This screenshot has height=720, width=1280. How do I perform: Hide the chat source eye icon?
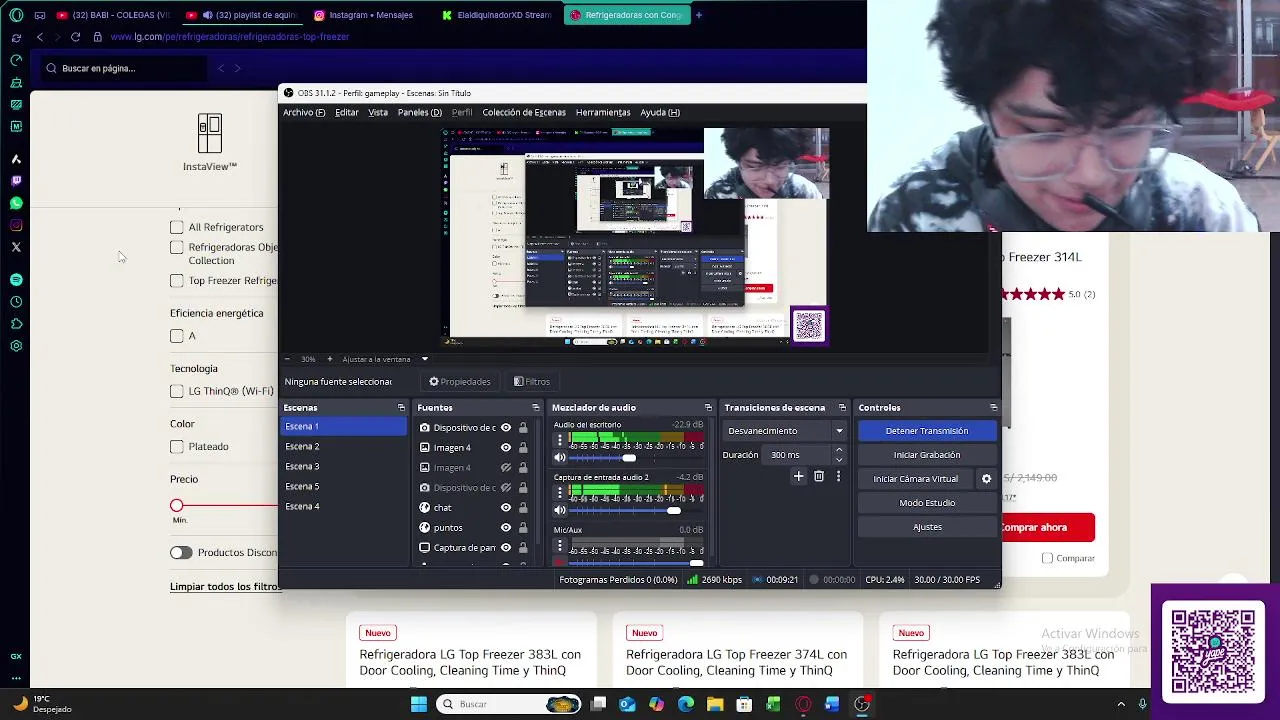[x=506, y=507]
